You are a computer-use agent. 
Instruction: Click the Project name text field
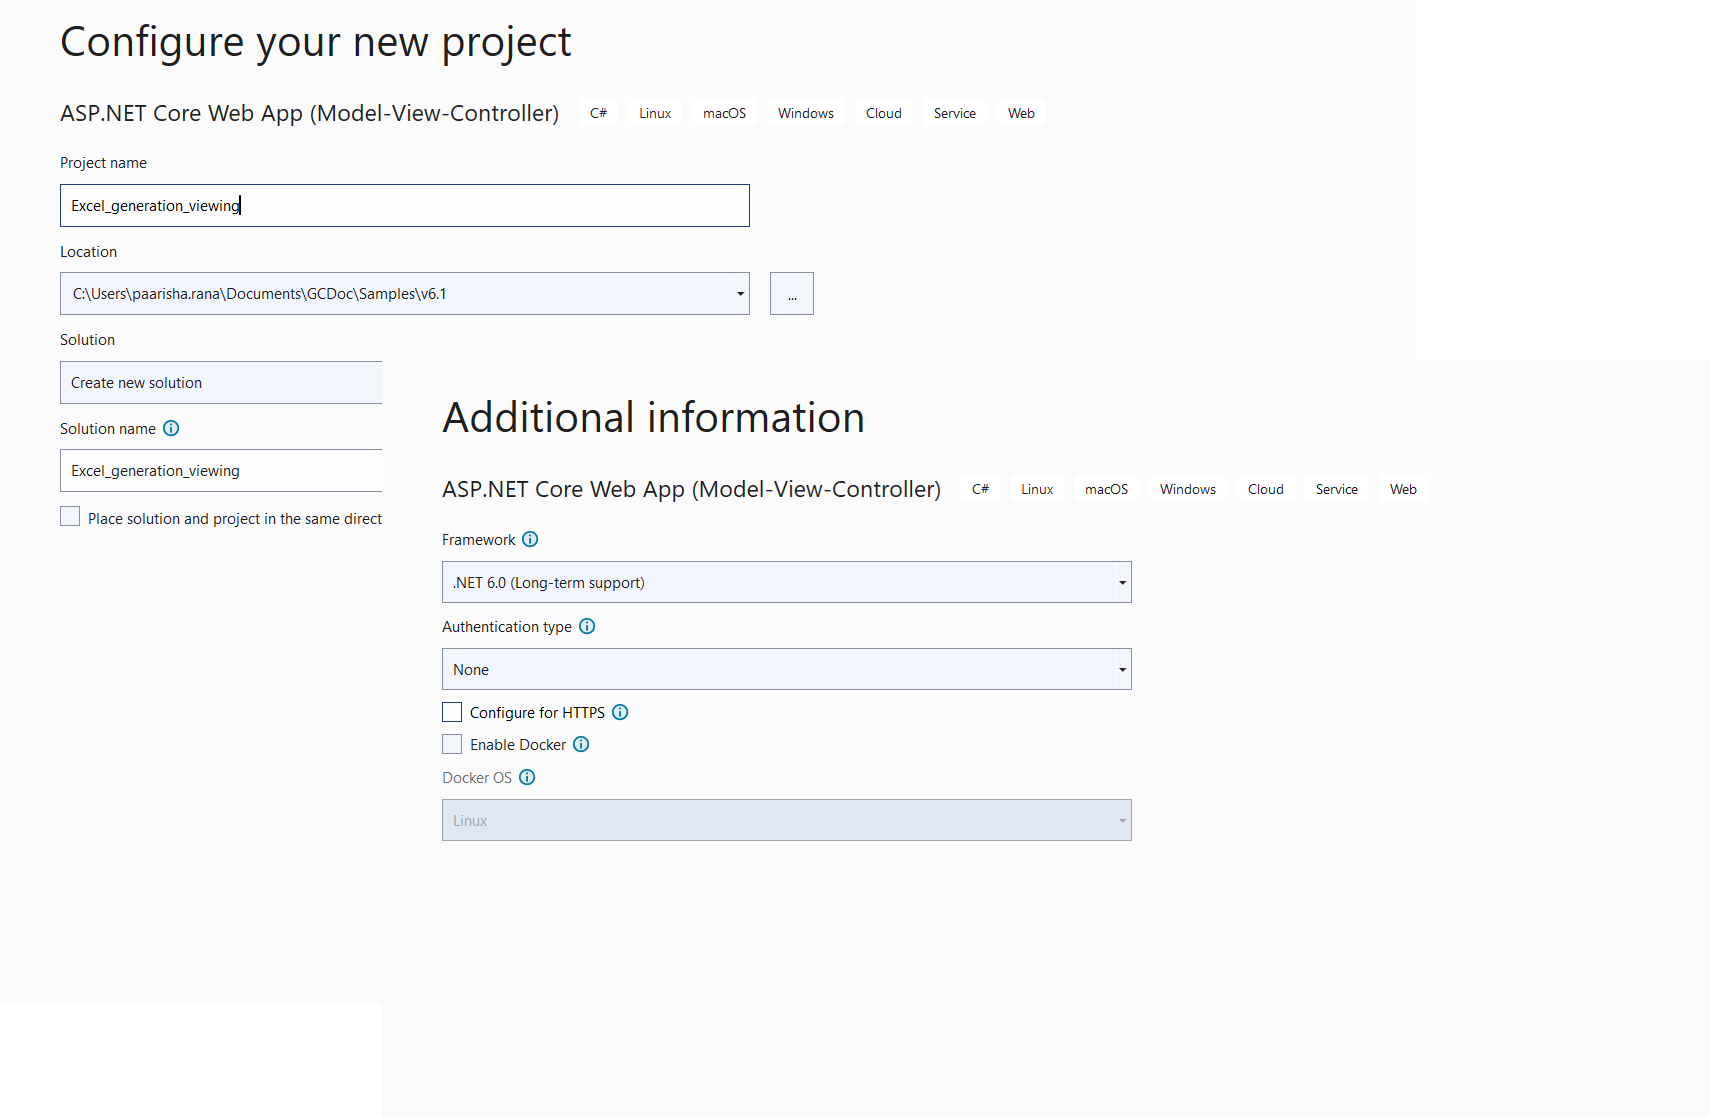click(x=404, y=206)
